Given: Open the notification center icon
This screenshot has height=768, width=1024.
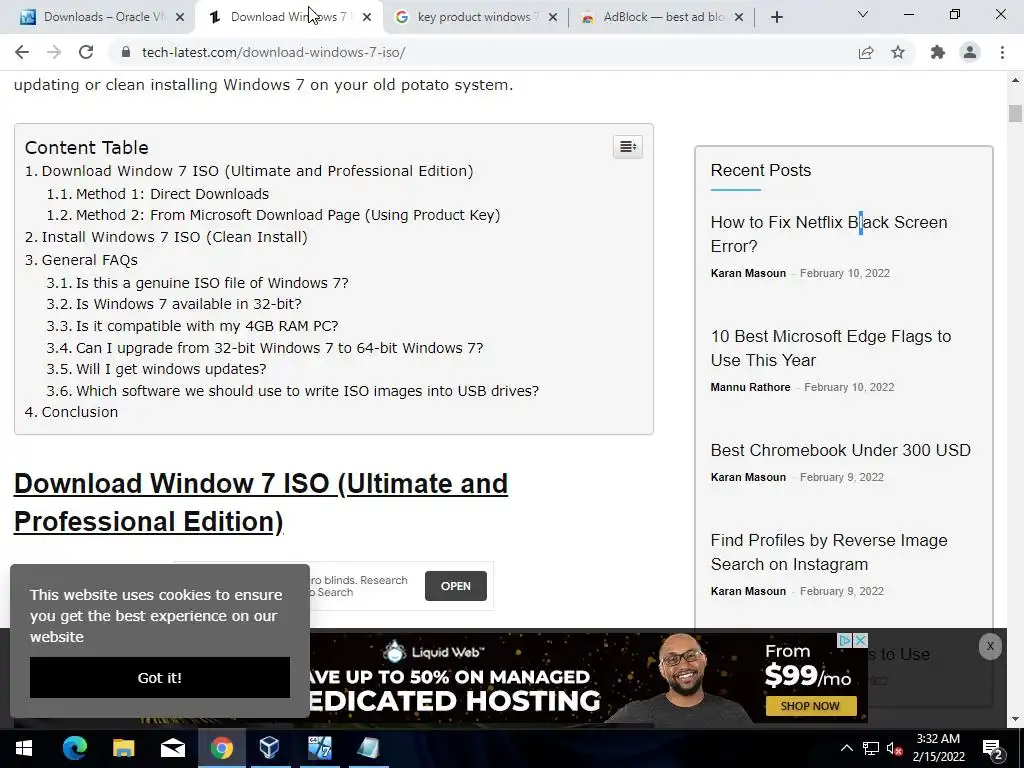Looking at the screenshot, I should click(993, 748).
